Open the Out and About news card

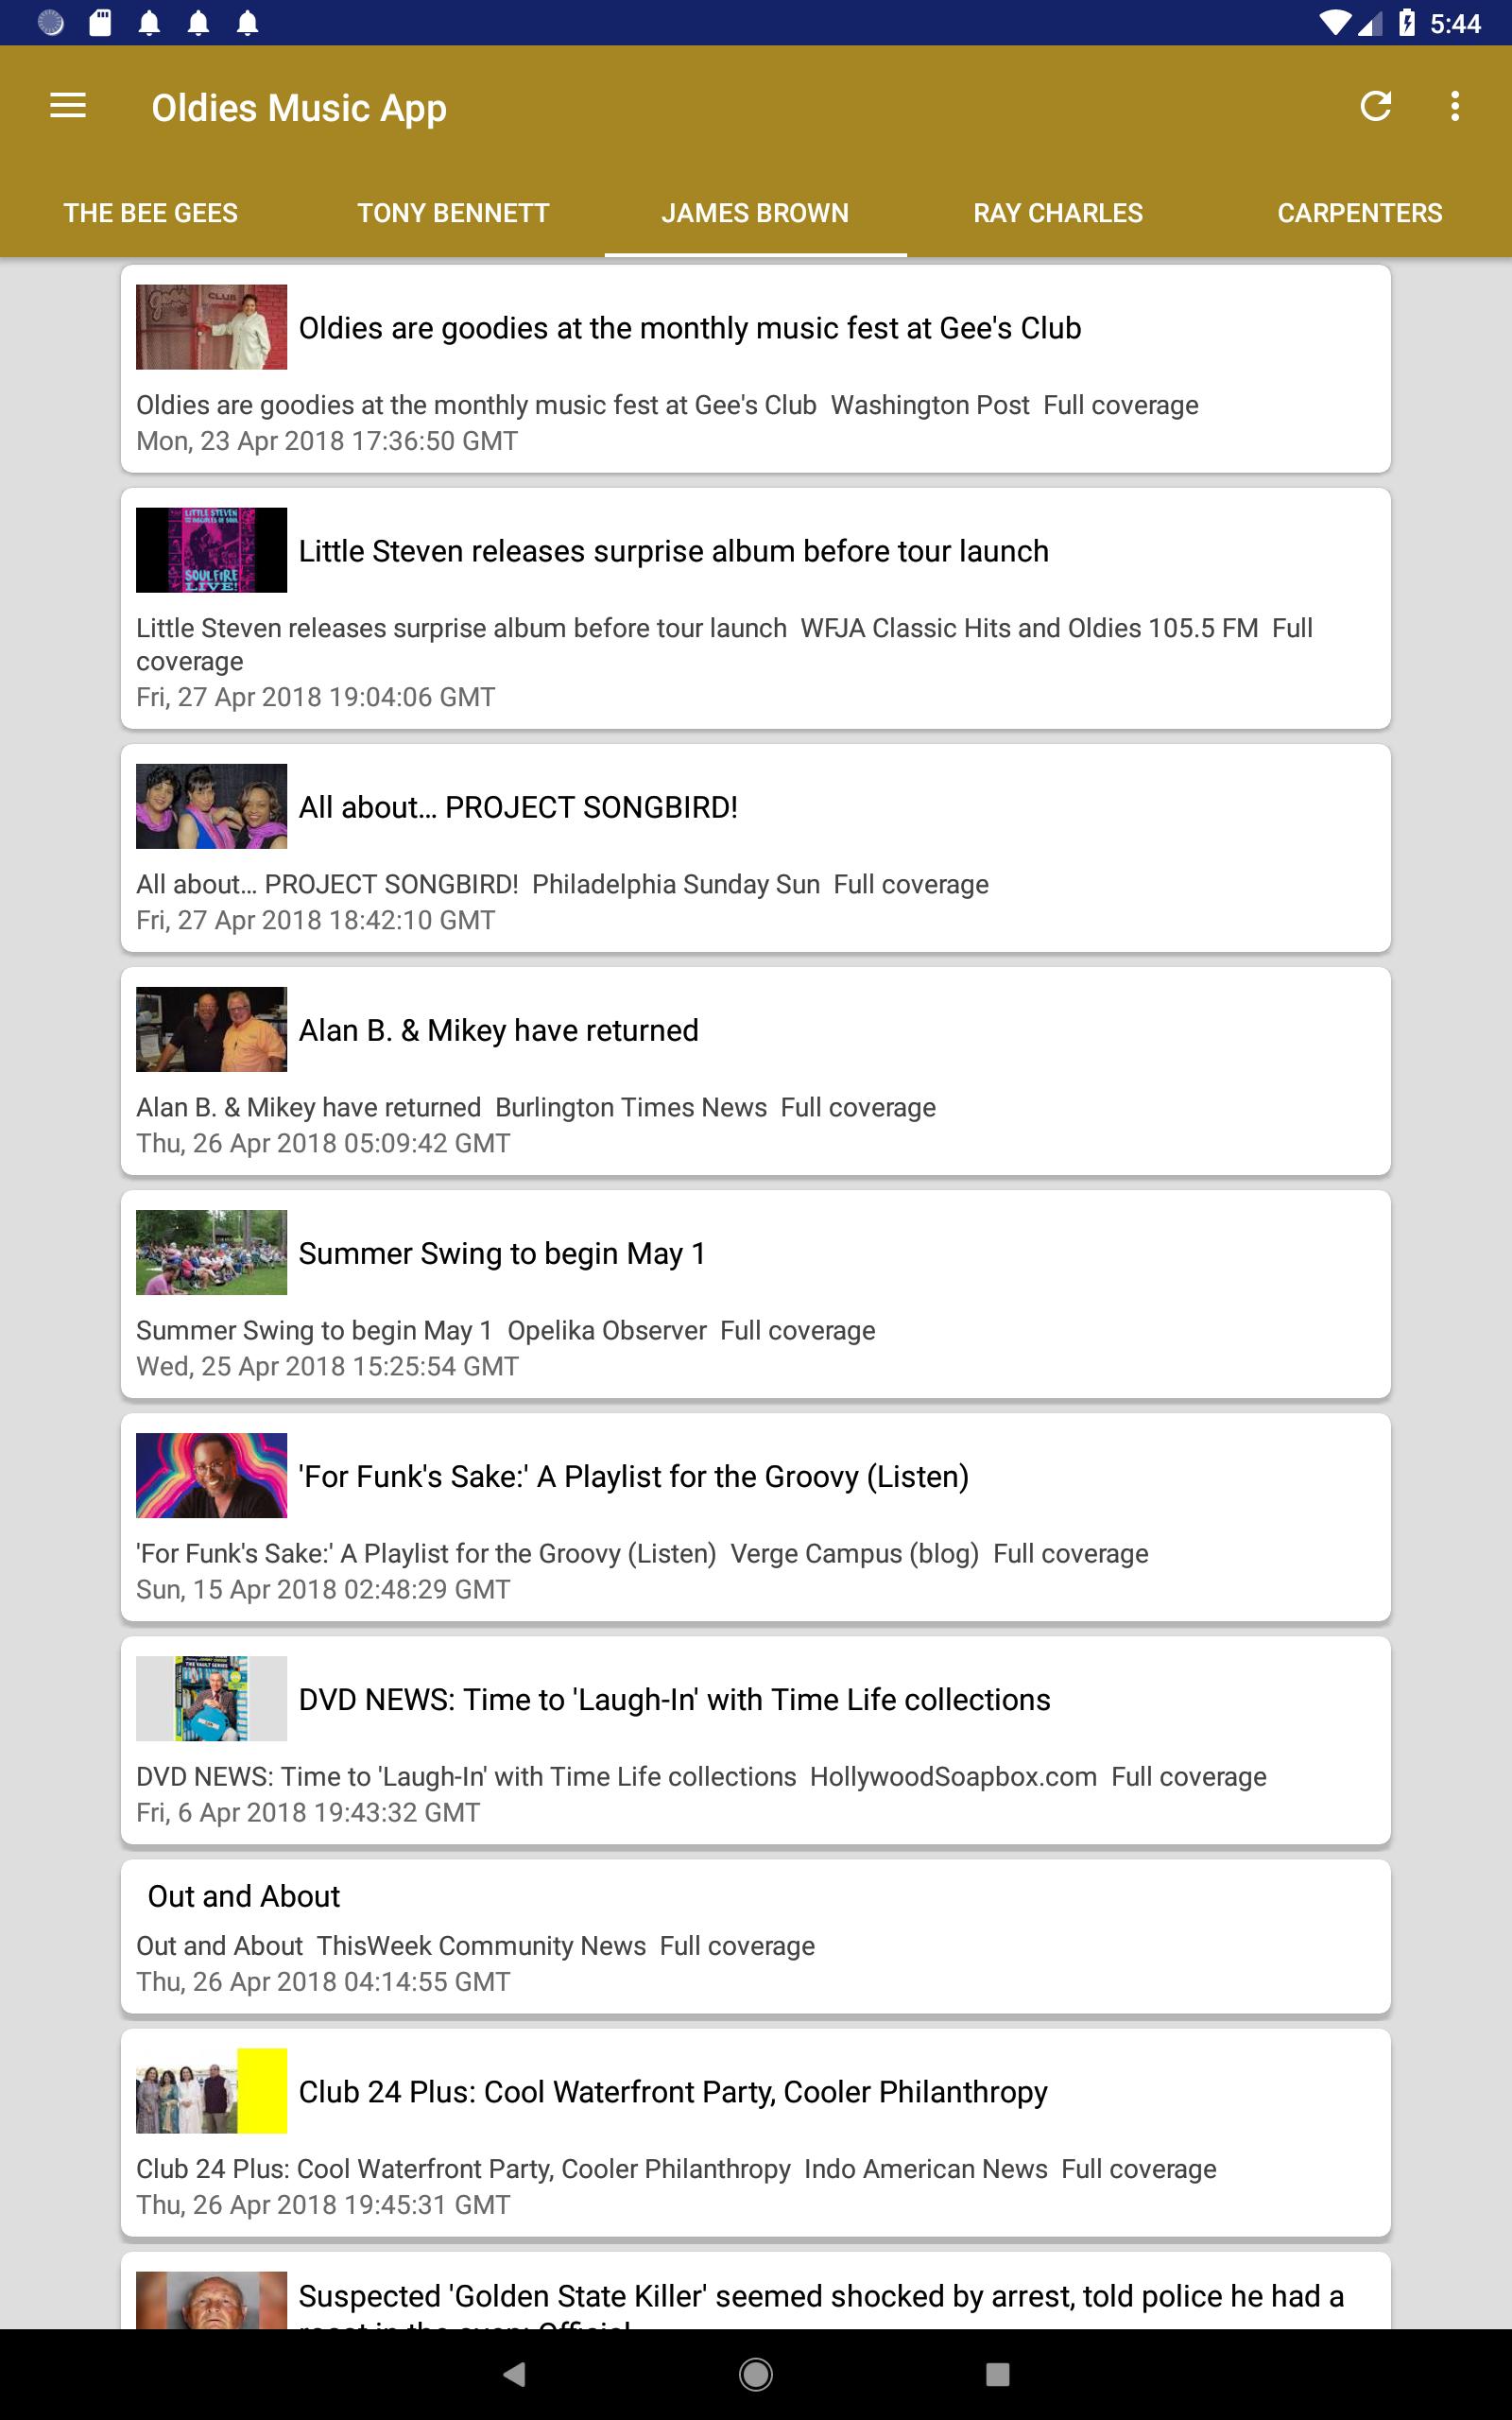[755, 1936]
